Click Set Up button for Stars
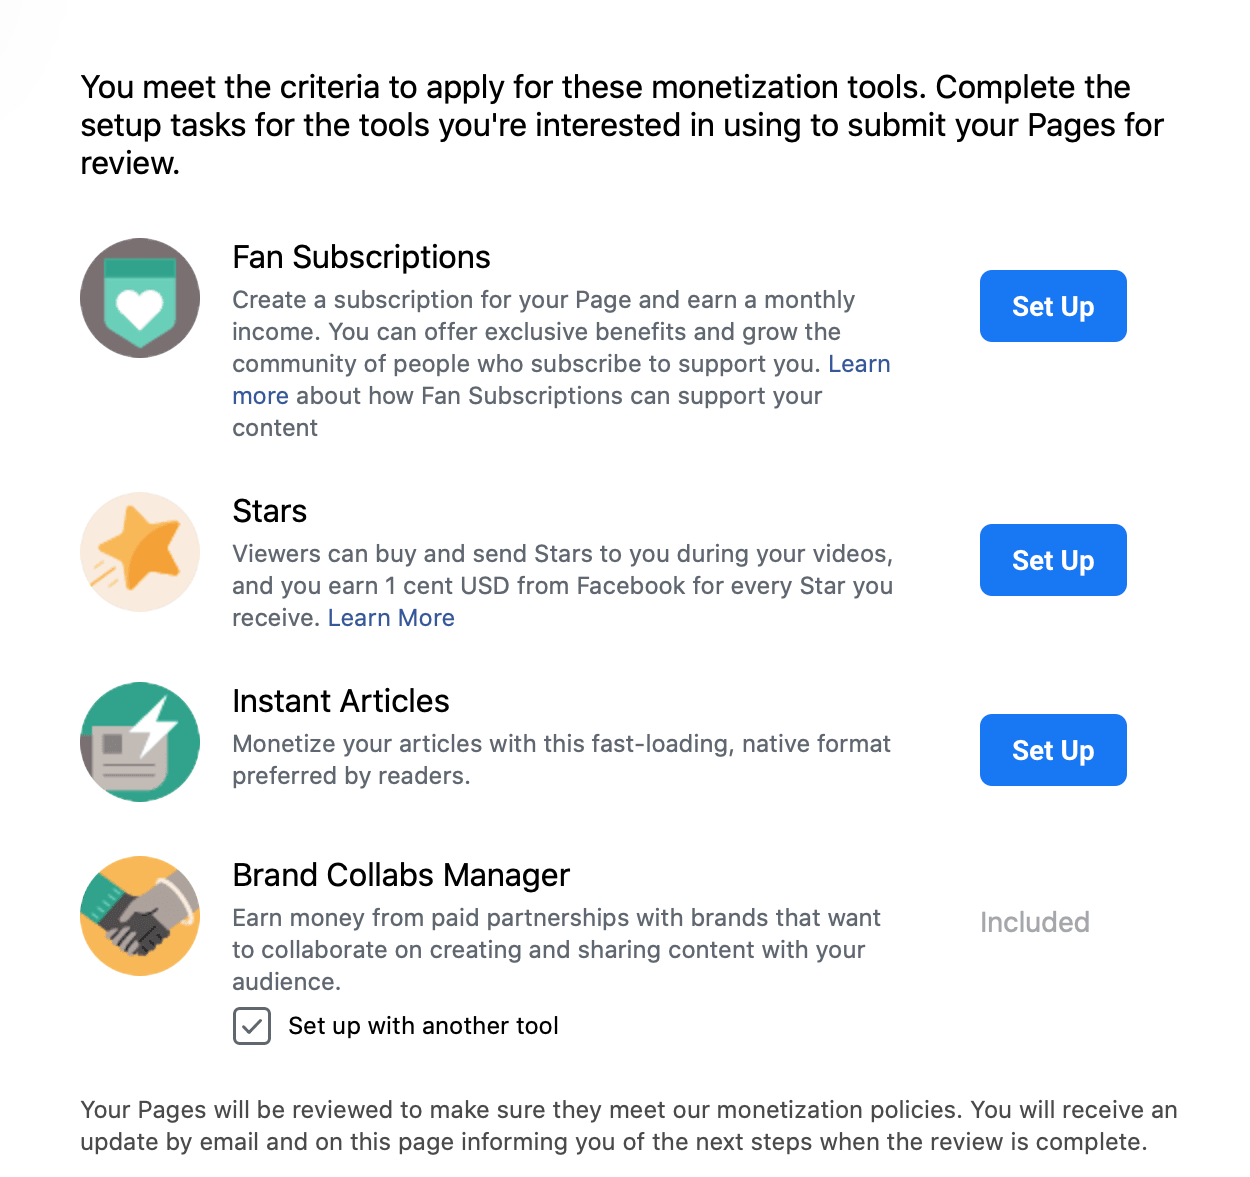 pos(1053,560)
